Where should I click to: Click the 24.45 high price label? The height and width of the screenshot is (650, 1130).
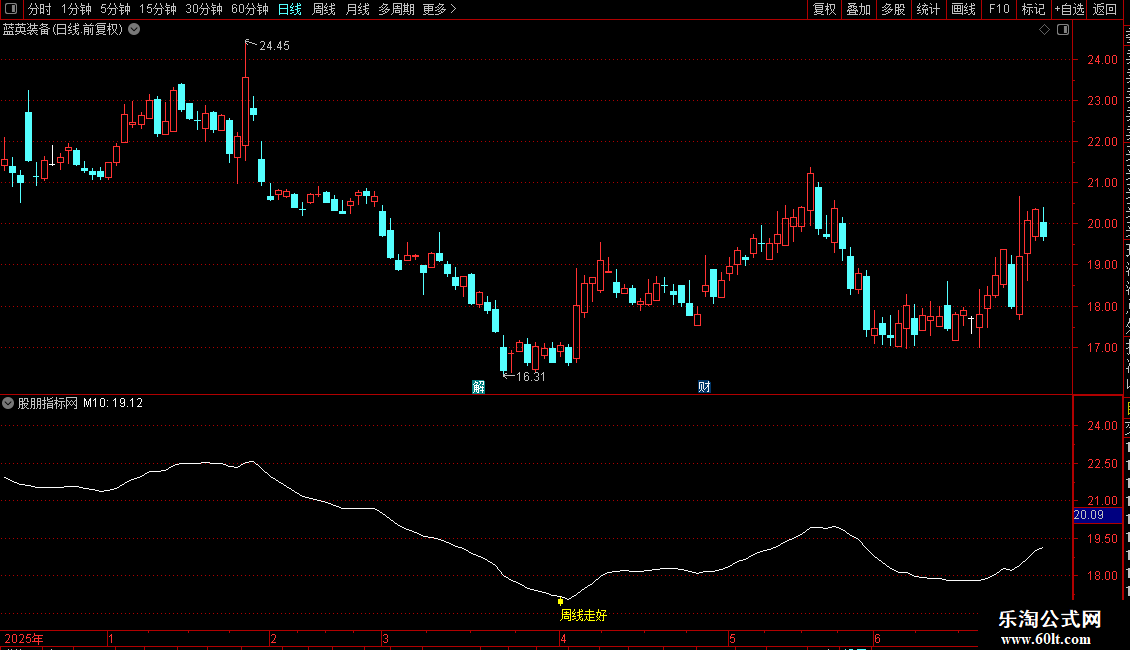[275, 45]
